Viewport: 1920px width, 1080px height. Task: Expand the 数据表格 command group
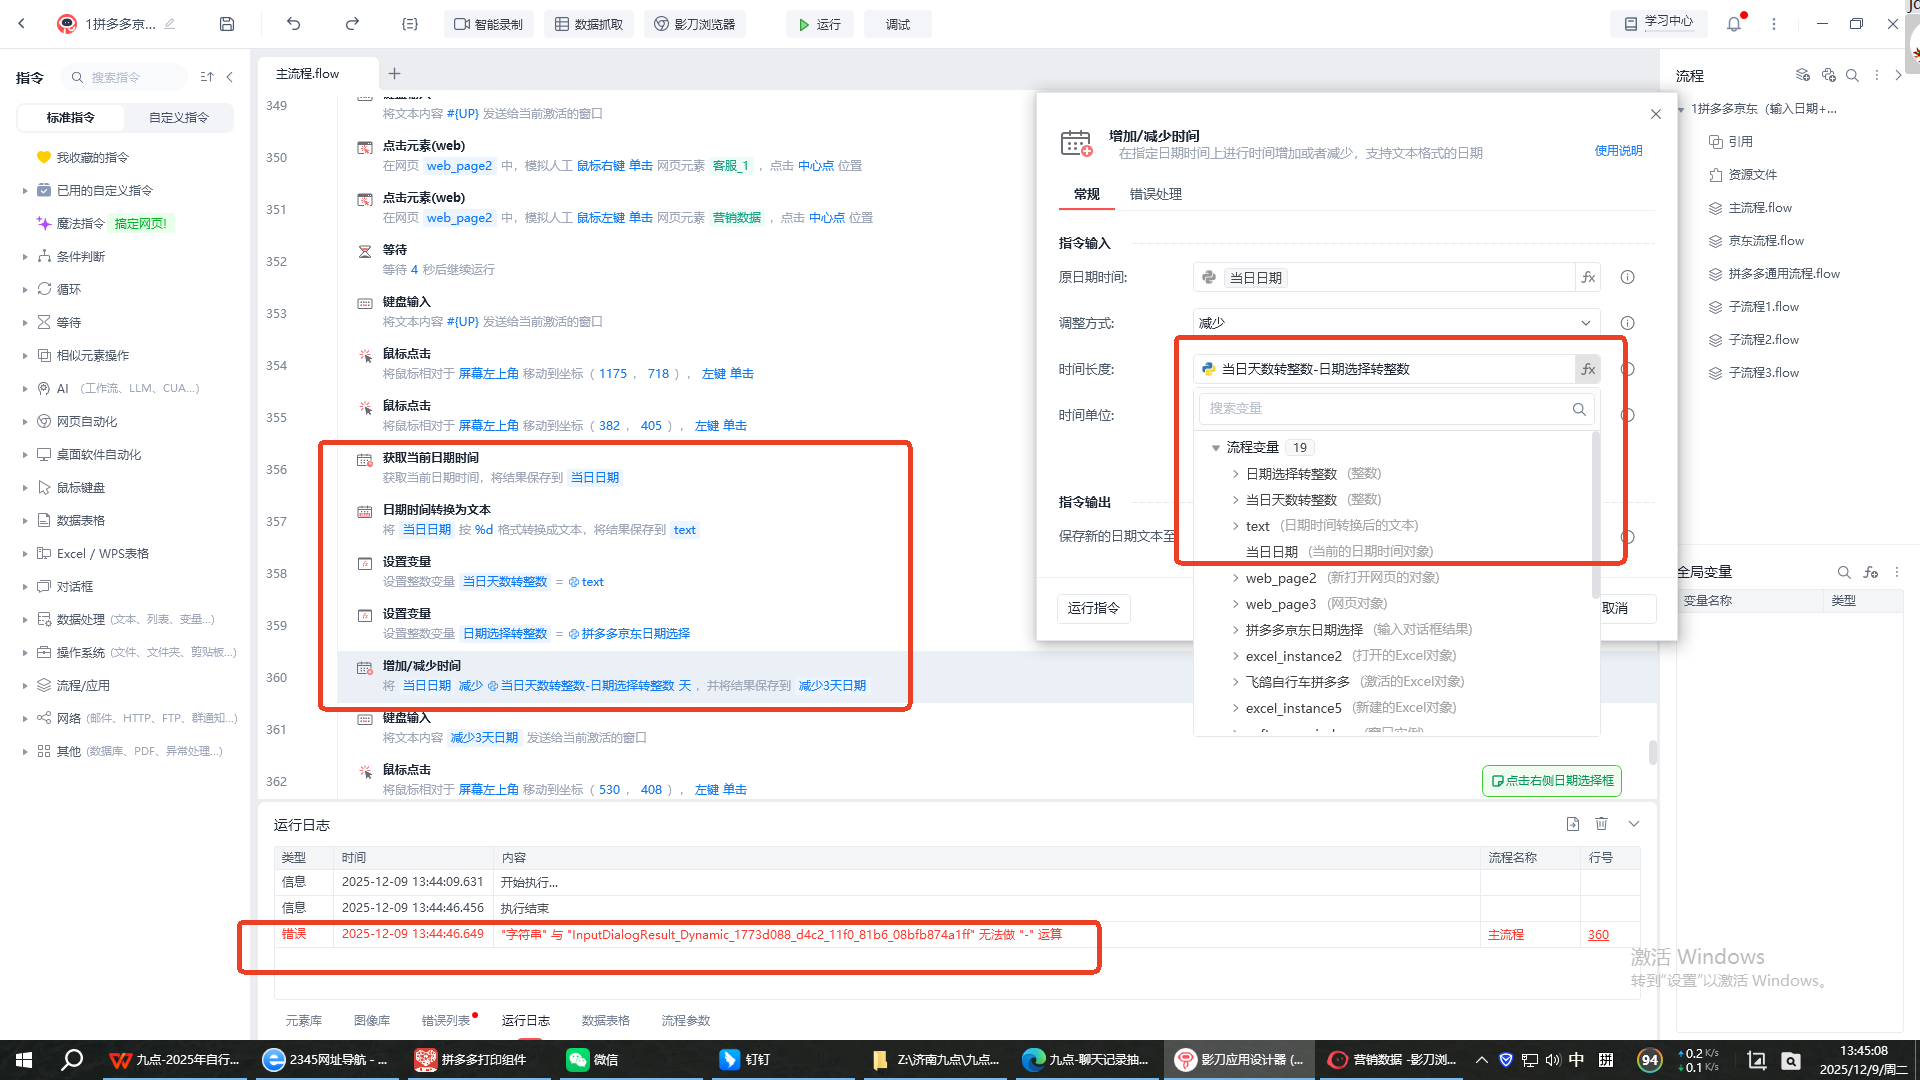click(x=25, y=521)
